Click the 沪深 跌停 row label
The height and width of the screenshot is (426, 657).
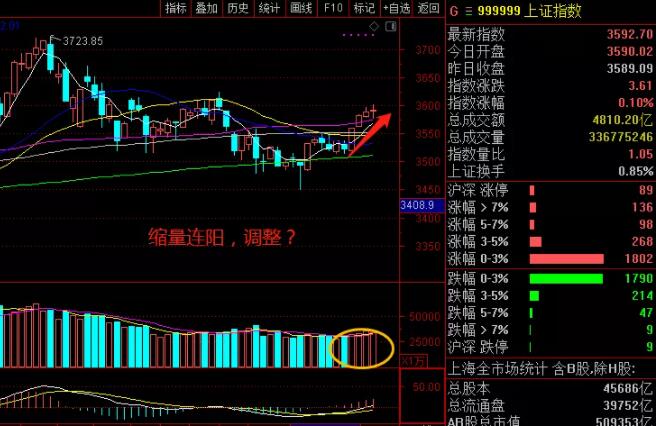[x=478, y=347]
